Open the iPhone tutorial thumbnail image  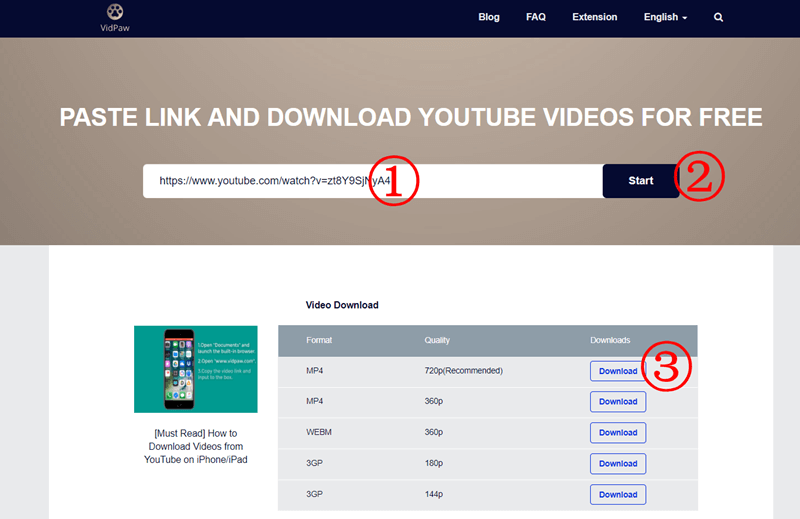(195, 369)
